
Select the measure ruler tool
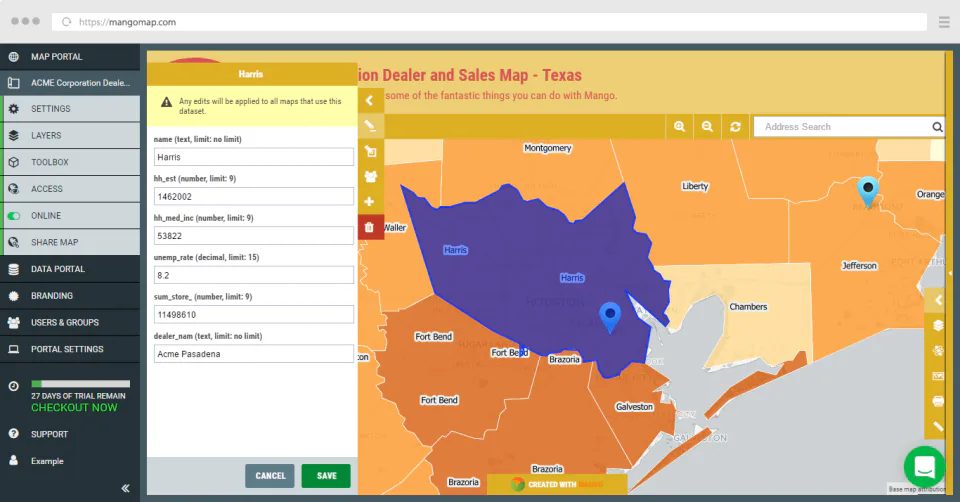tap(938, 426)
